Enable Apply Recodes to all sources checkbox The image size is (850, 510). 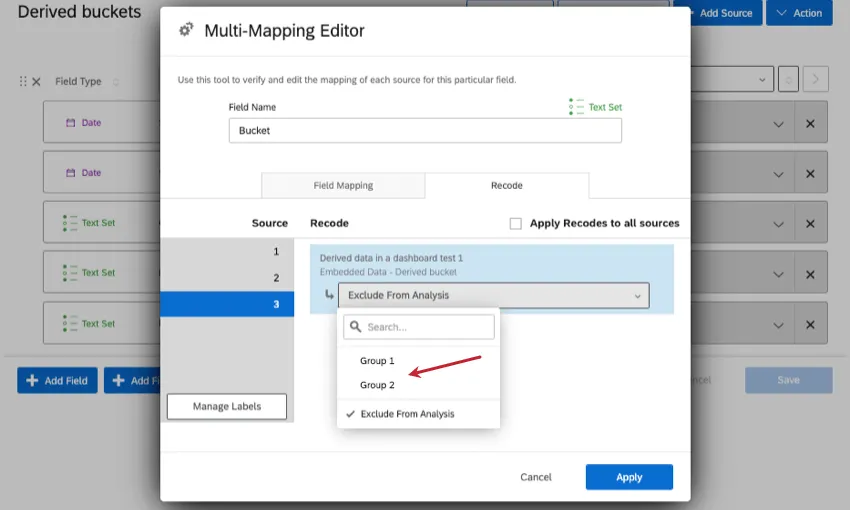click(516, 223)
